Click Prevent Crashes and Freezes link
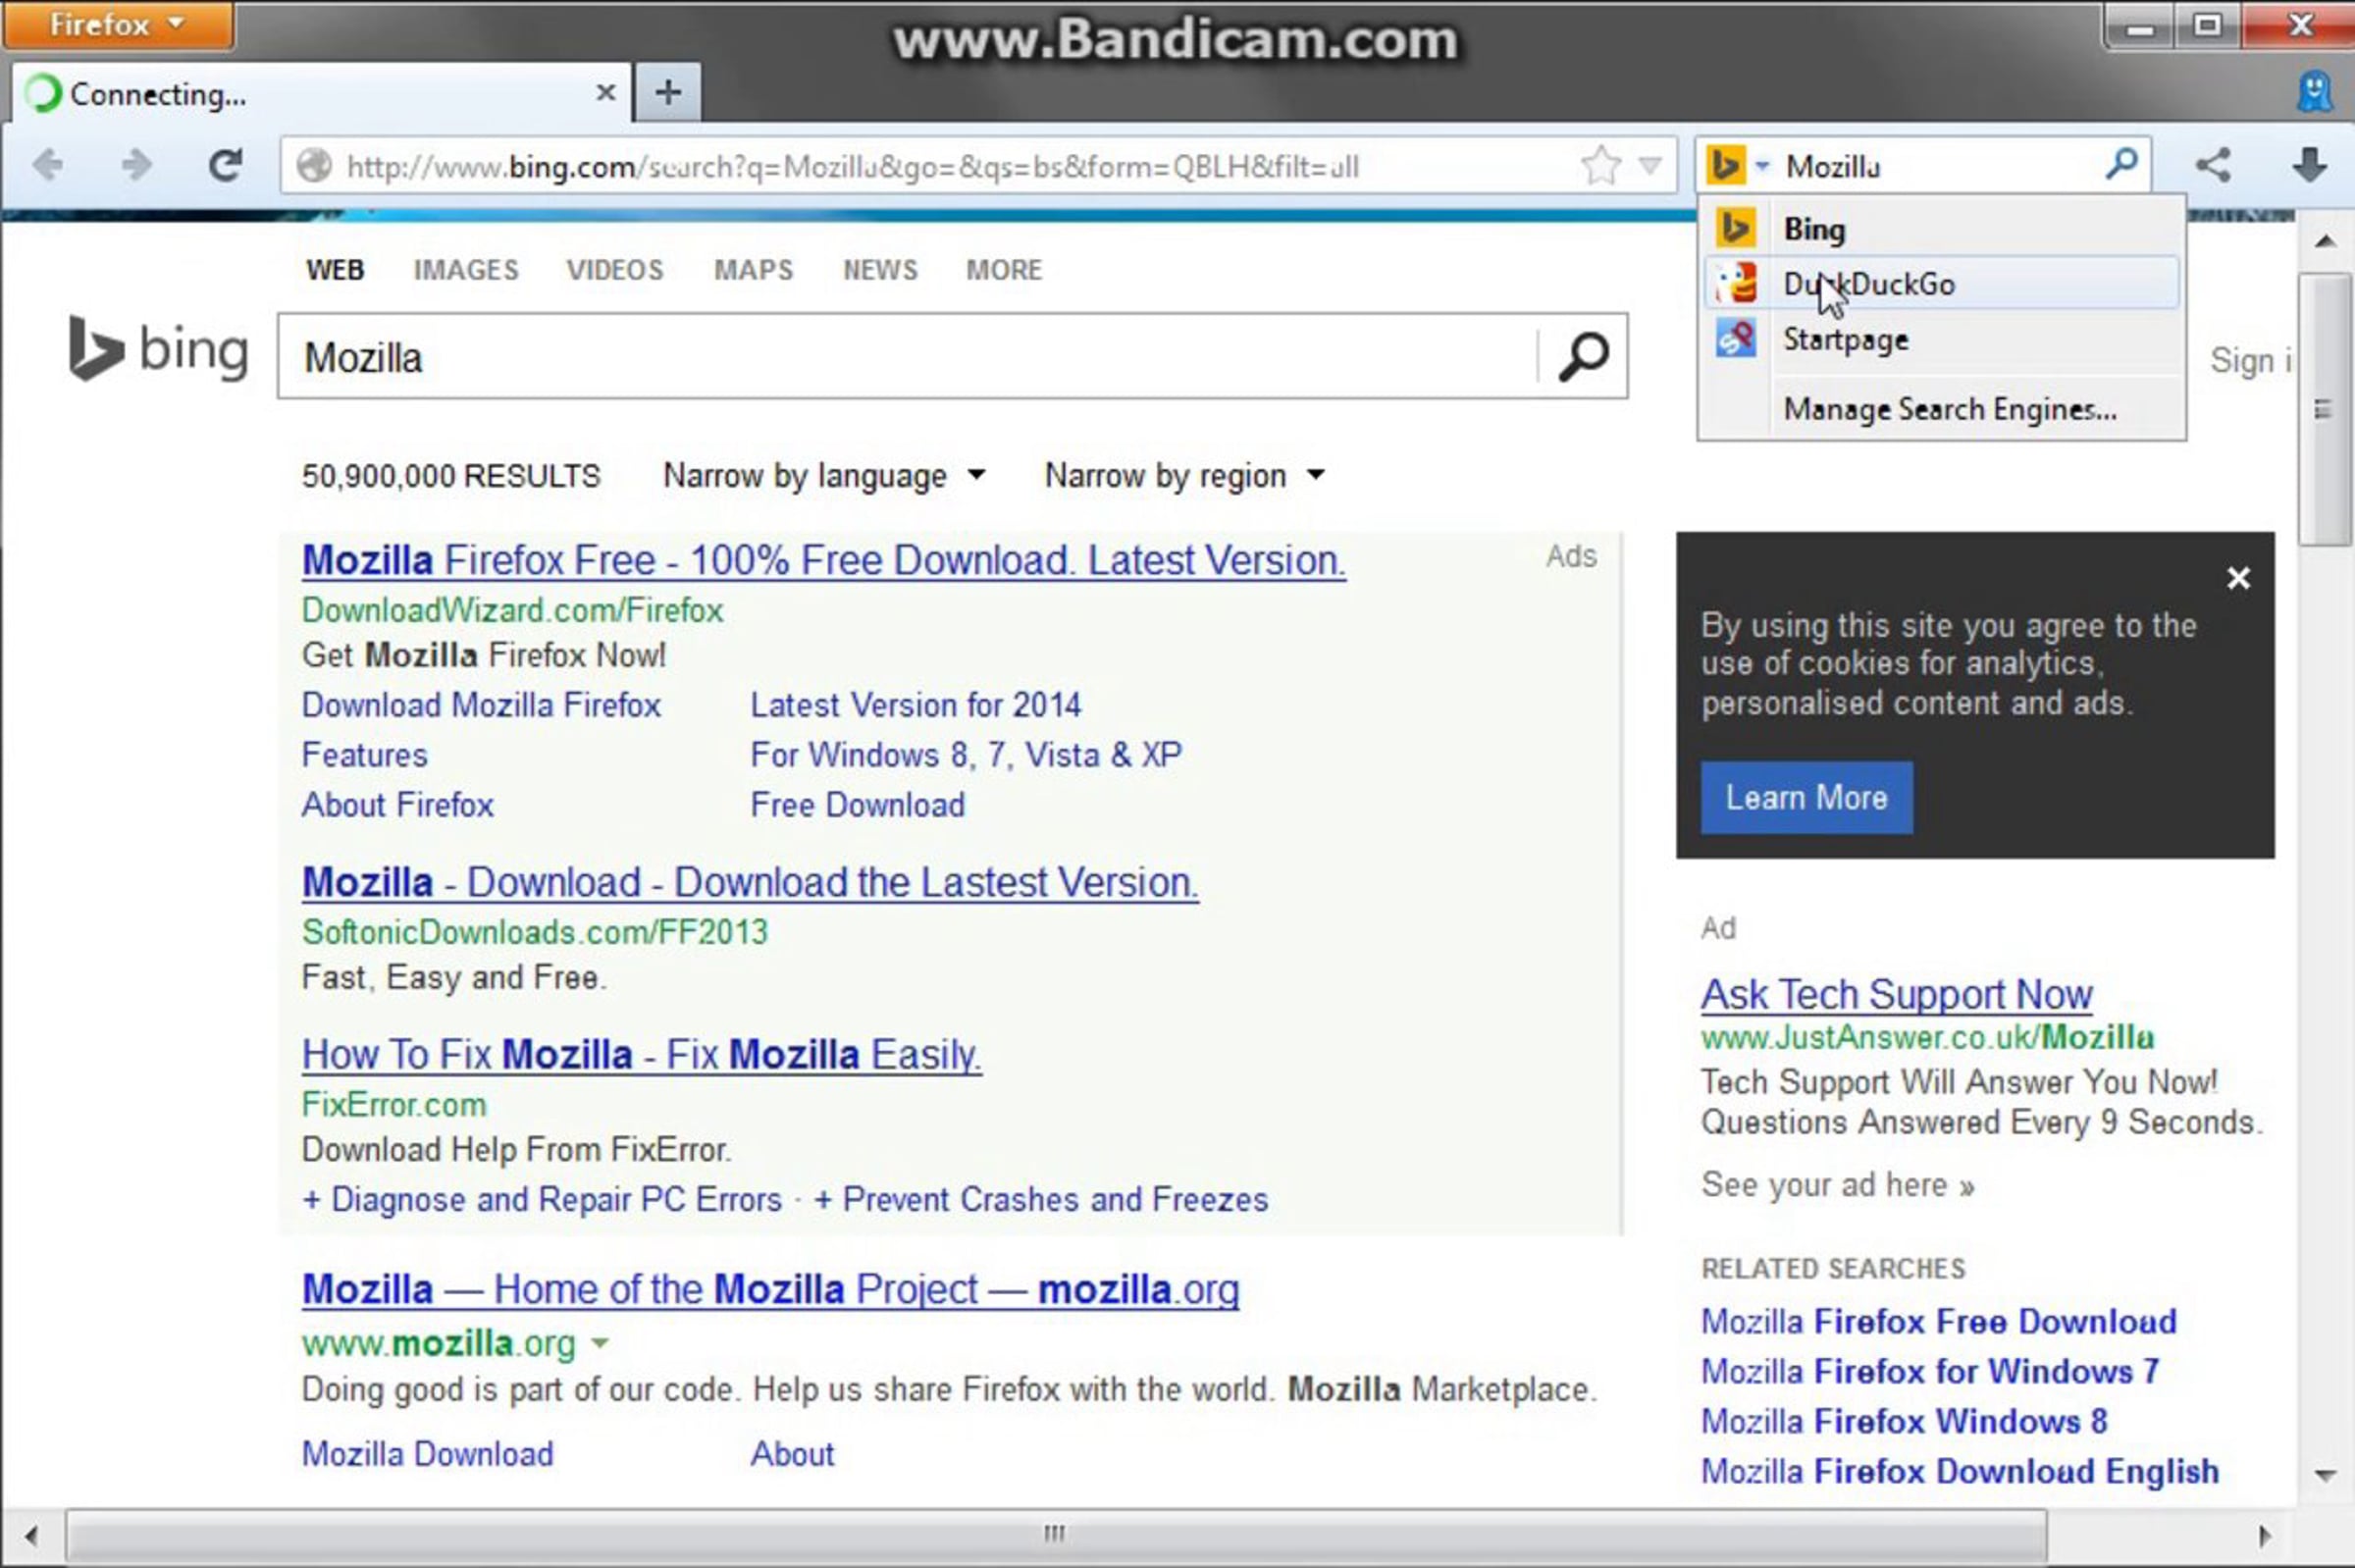This screenshot has width=2355, height=1568. pyautogui.click(x=1041, y=1199)
